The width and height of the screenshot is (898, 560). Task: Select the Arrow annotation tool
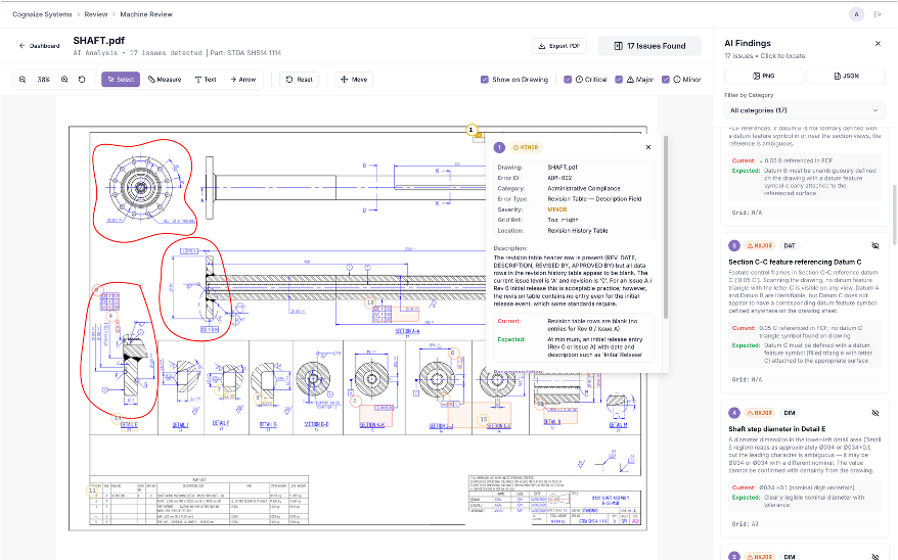point(243,79)
